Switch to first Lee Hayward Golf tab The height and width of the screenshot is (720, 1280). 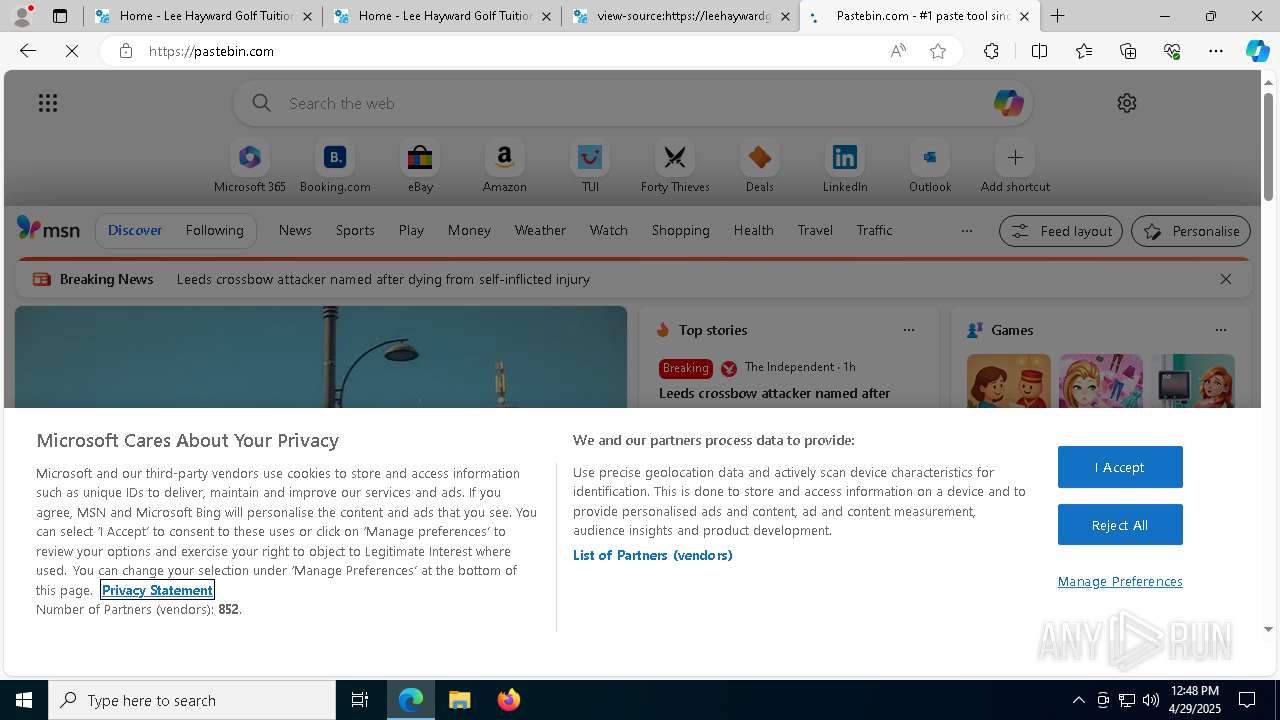203,16
